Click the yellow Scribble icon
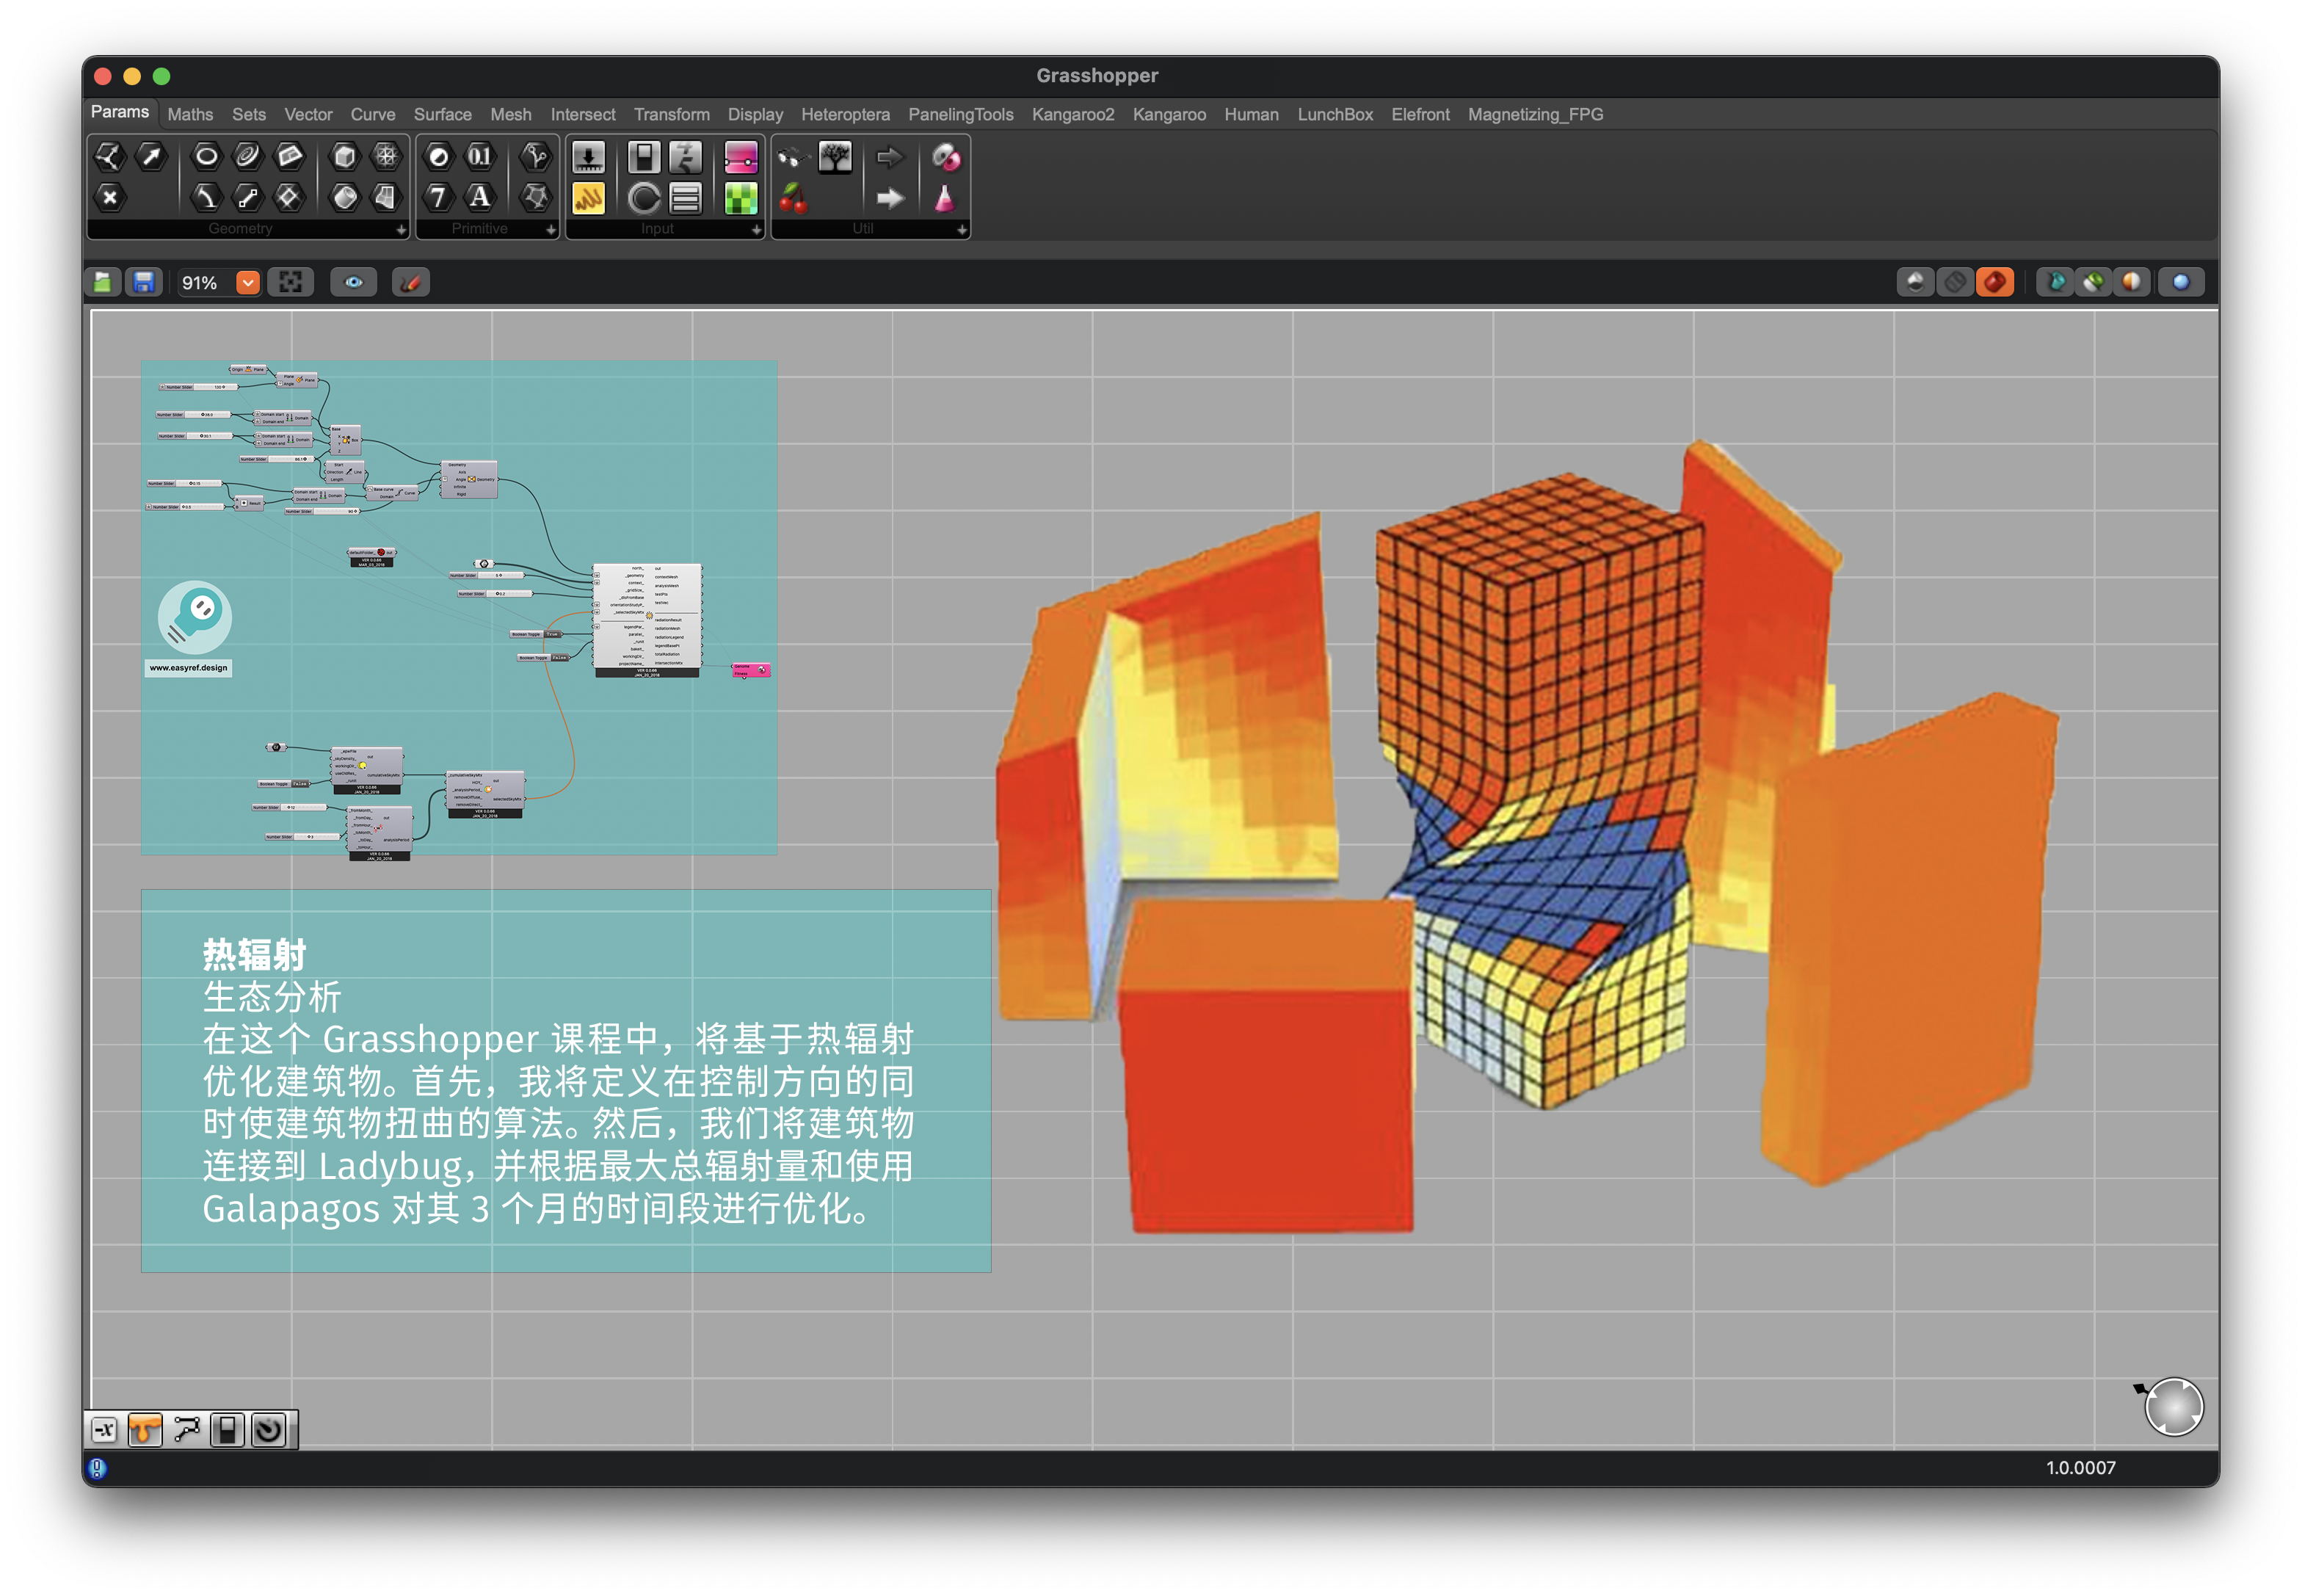Screen dimensions: 2302x1596 [x=588, y=198]
